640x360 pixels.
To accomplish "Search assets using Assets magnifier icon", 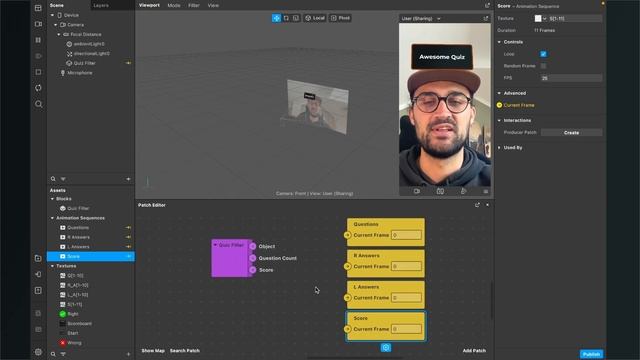I will tap(53, 354).
